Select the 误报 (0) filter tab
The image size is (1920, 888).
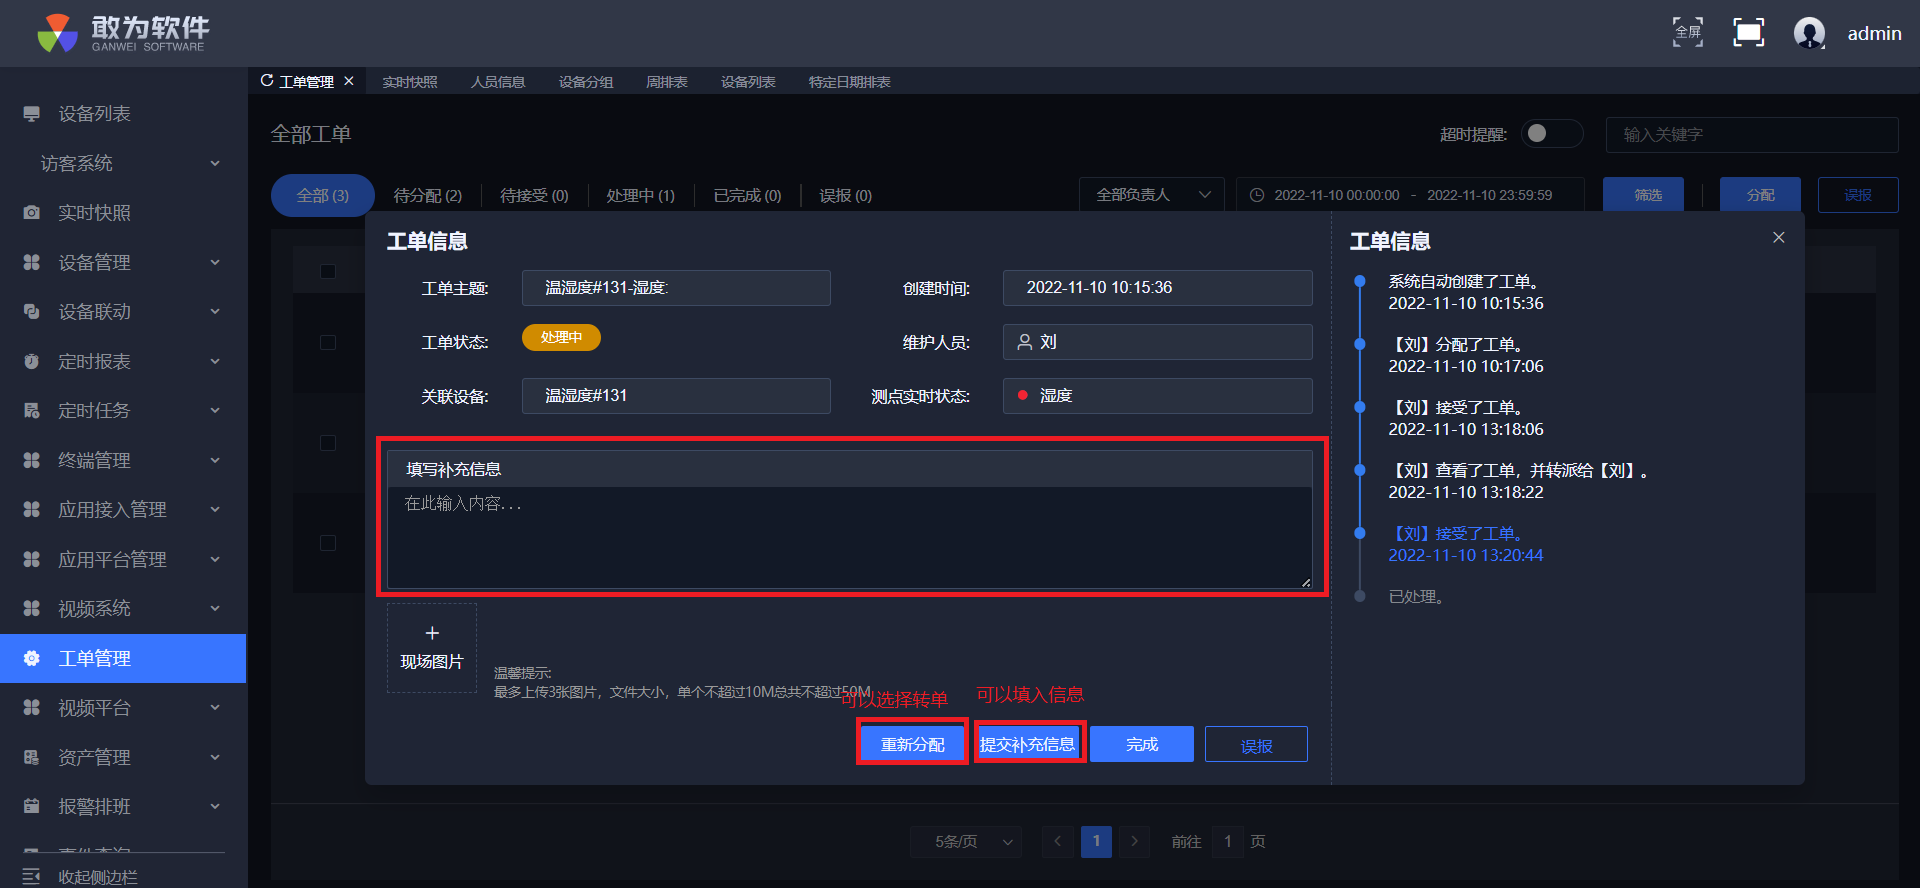click(845, 196)
